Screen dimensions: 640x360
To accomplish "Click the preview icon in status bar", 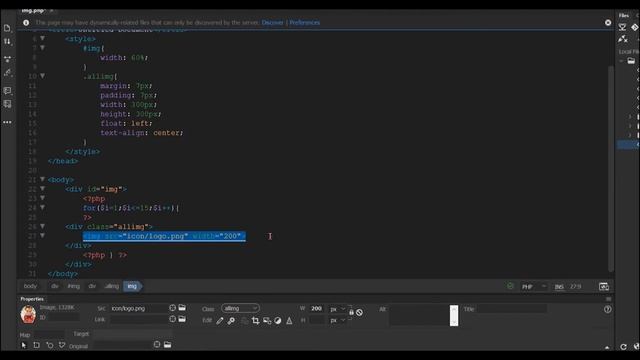I will click(604, 287).
